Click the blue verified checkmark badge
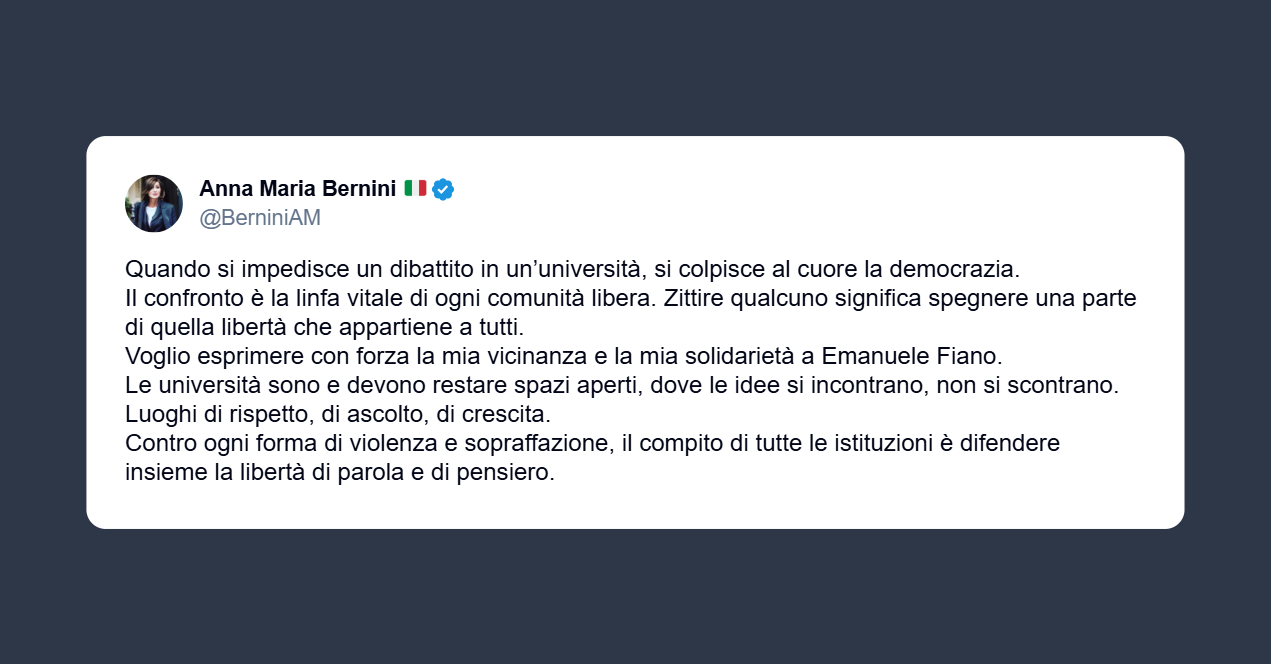 tap(443, 189)
